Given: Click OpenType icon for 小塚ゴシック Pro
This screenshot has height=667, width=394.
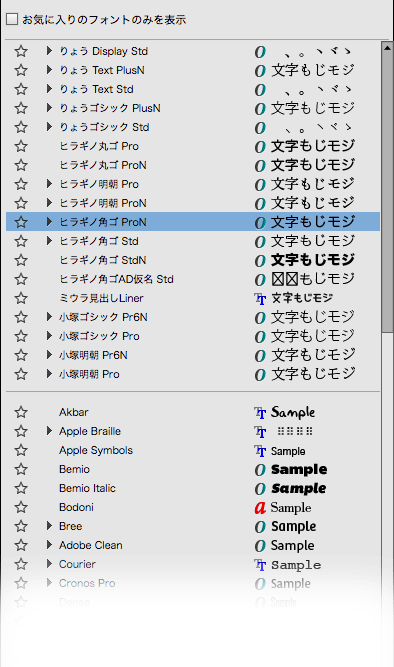Looking at the screenshot, I should pyautogui.click(x=260, y=337).
